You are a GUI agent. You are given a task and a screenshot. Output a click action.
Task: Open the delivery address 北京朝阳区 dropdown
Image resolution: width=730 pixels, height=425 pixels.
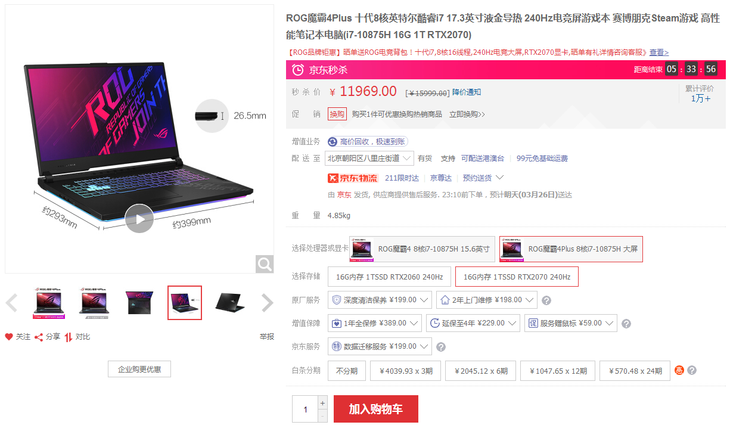pos(369,158)
